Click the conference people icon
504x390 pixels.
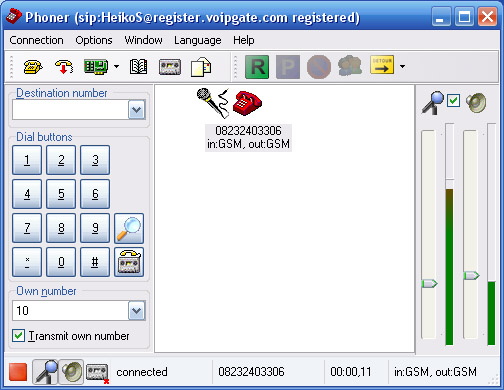pyautogui.click(x=350, y=66)
